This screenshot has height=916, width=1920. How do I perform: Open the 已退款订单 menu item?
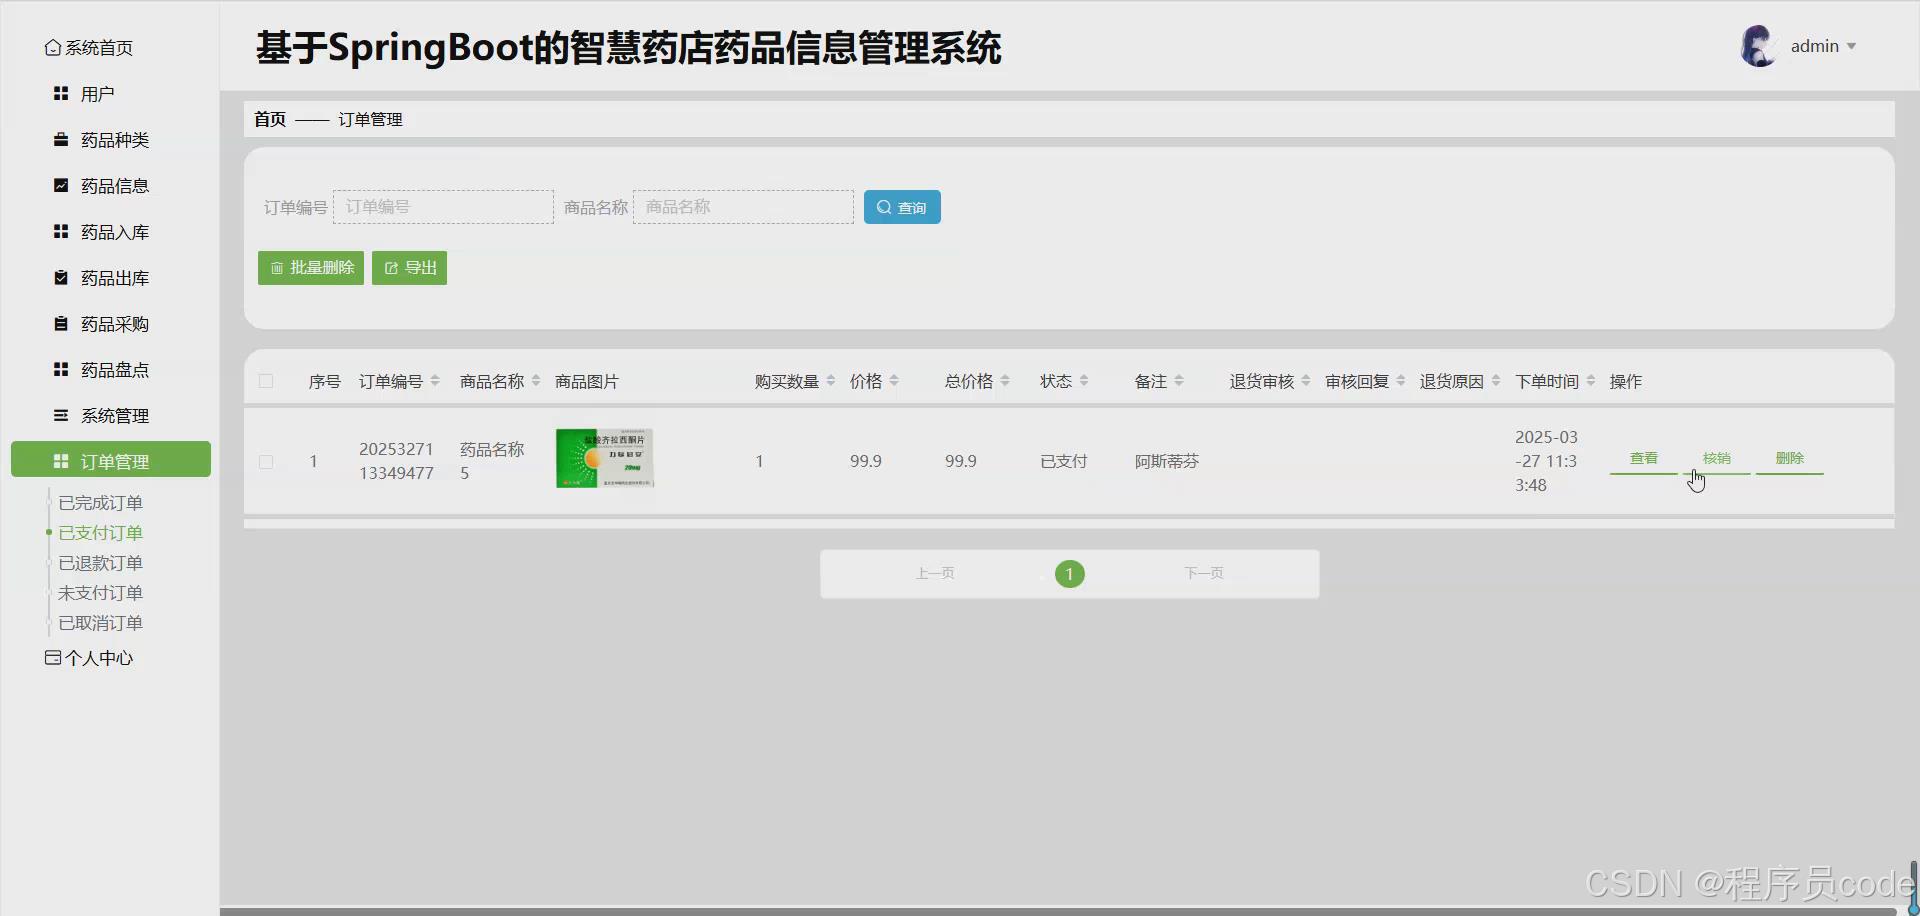pos(100,562)
